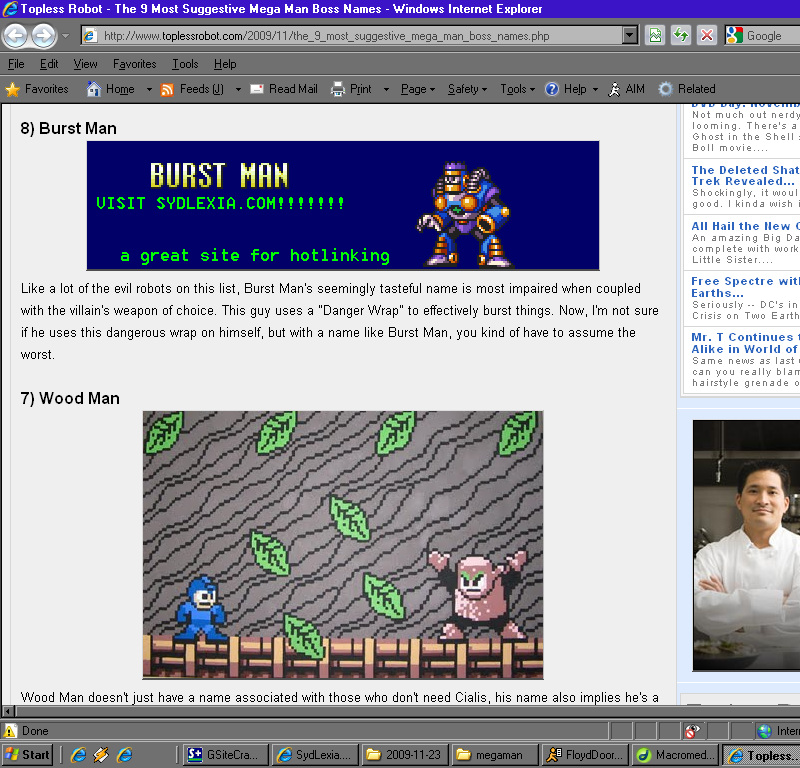Switch to SydLexia... taskbar window
Image resolution: width=800 pixels, height=768 pixels.
315,755
